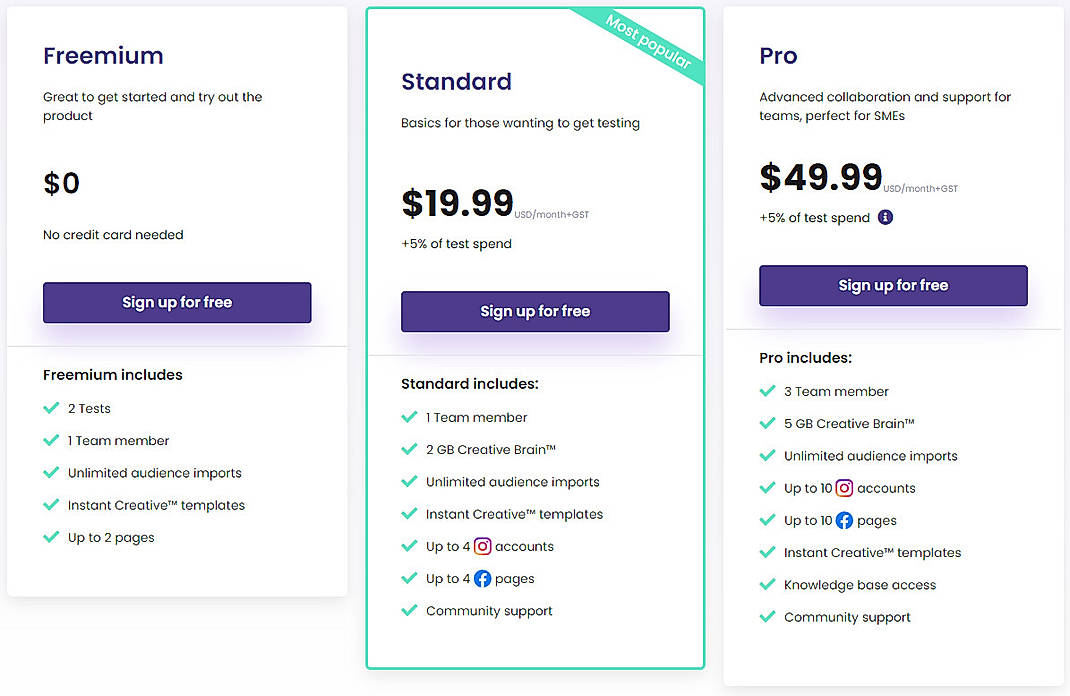Click the checkmark beside '5 GB Creative Brain'

[x=767, y=423]
